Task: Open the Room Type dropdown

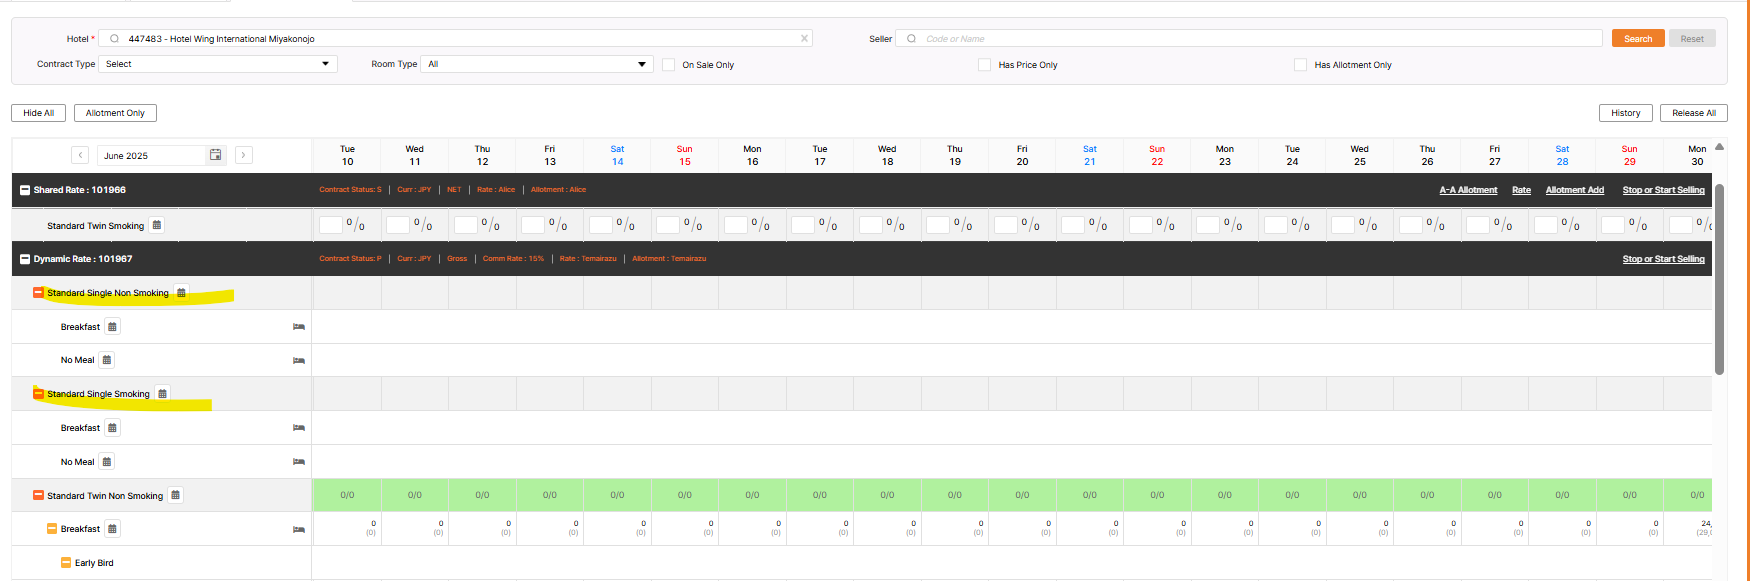Action: pyautogui.click(x=537, y=64)
